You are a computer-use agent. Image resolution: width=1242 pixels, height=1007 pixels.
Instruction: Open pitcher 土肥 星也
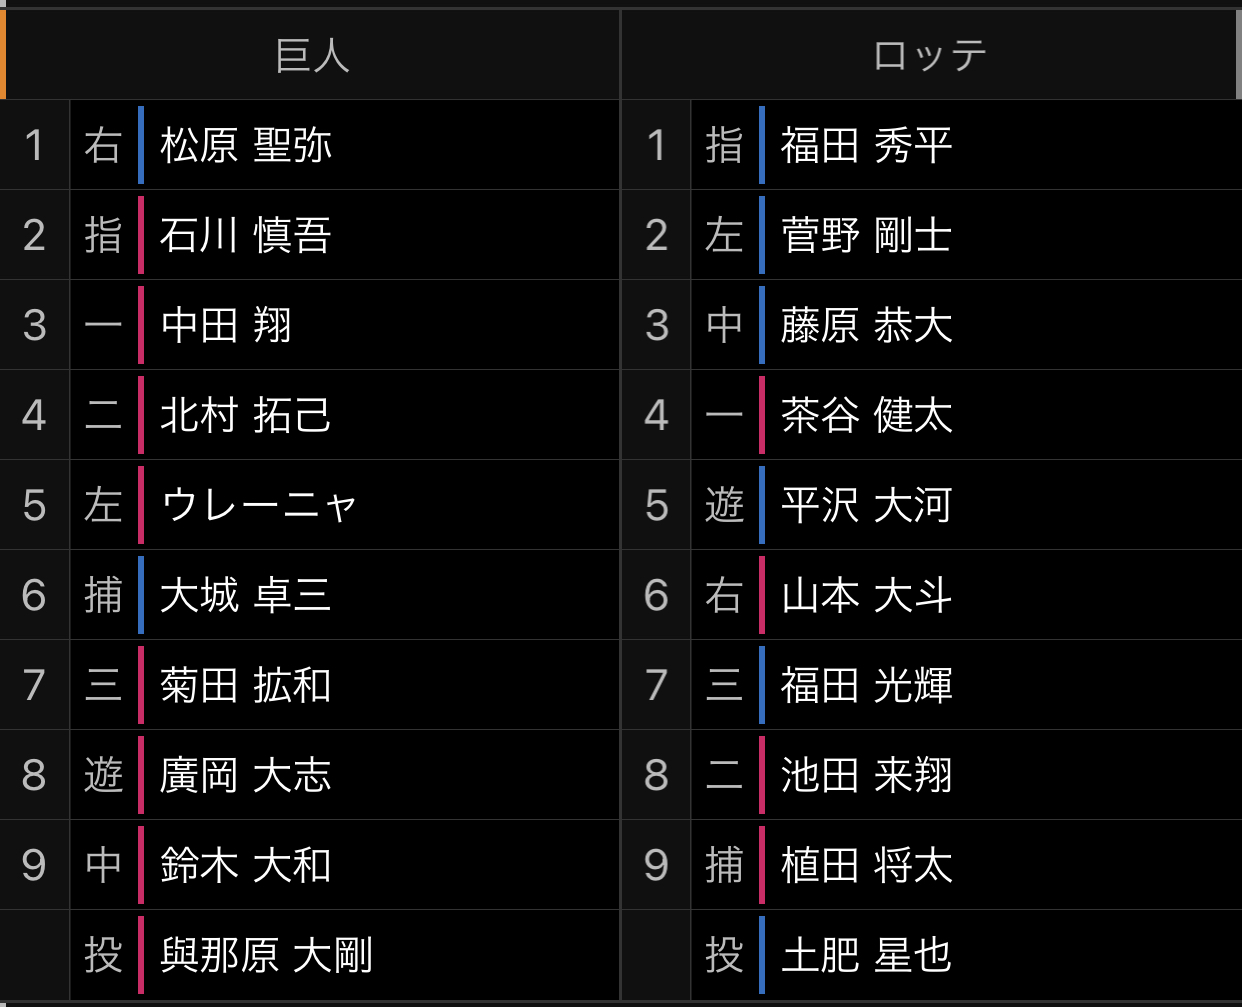pos(867,955)
